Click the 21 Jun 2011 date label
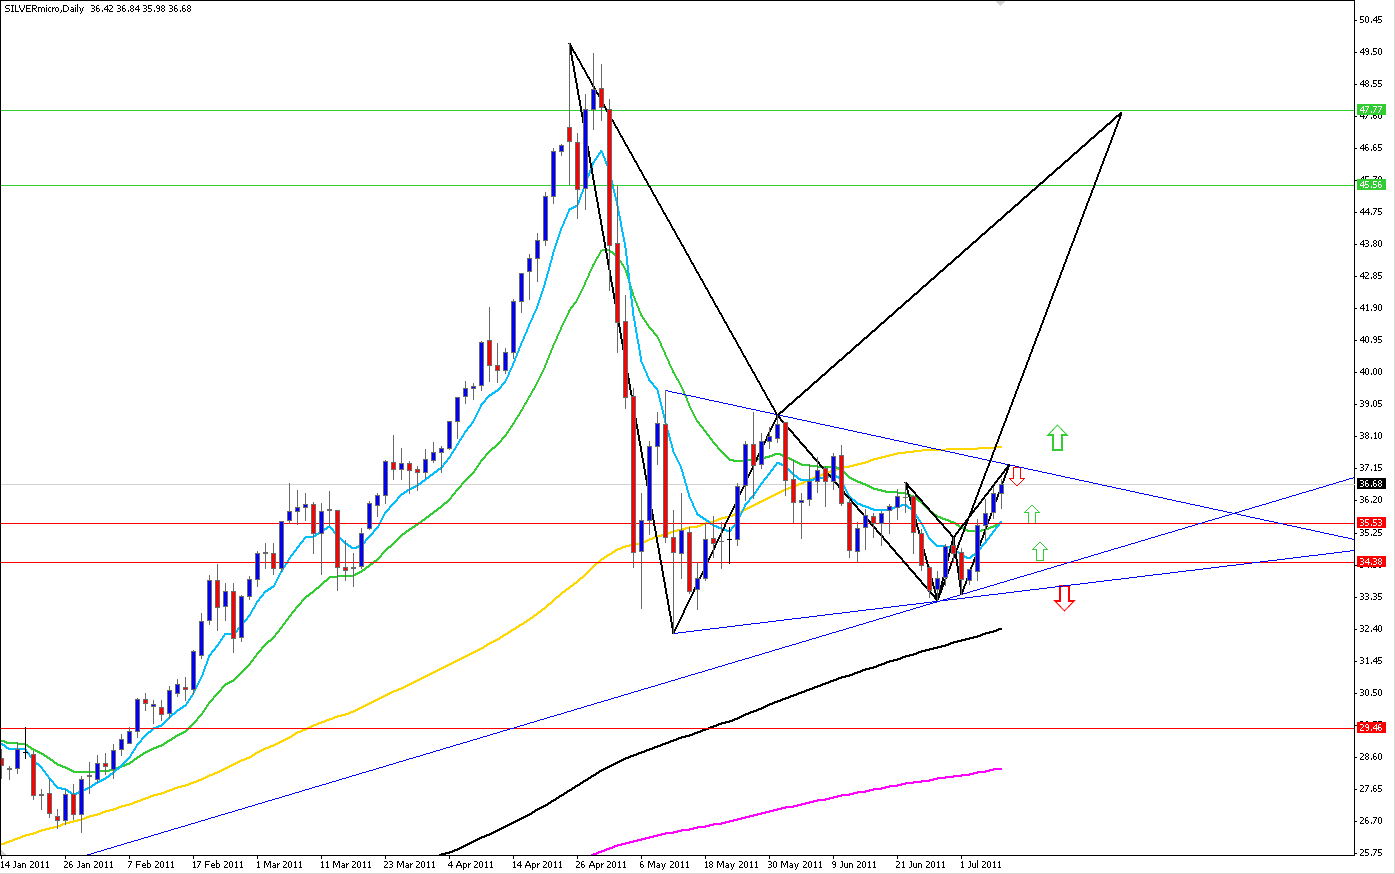1395x874 pixels. coord(920,864)
